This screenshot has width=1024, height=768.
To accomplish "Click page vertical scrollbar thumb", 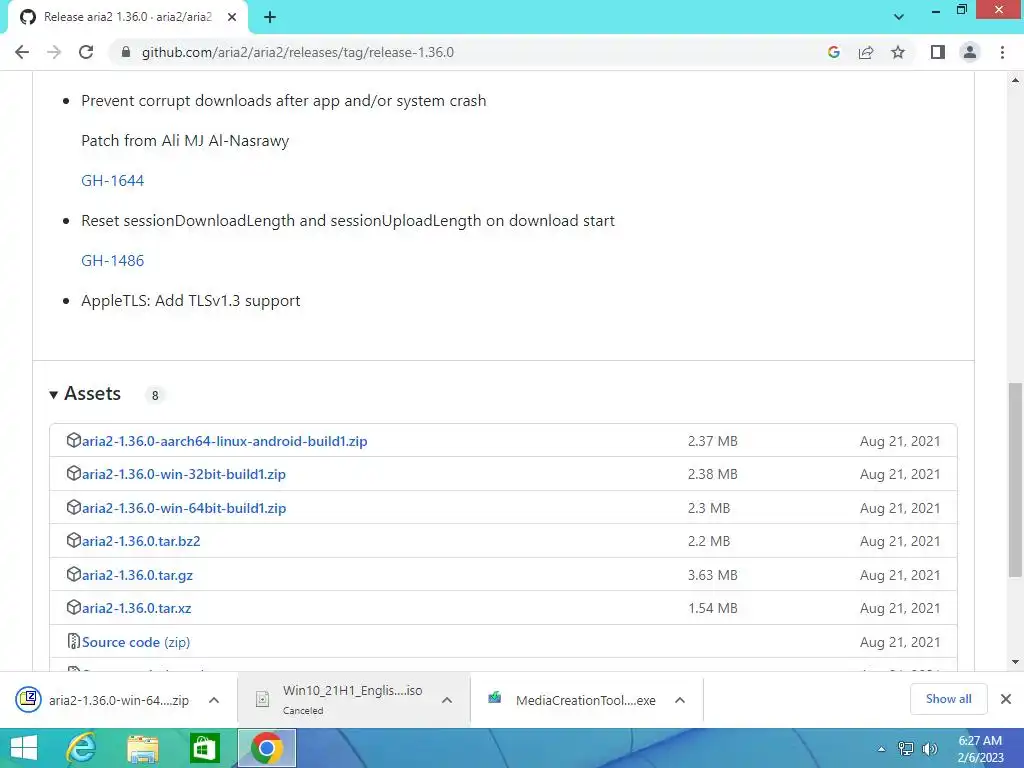I will [1015, 480].
